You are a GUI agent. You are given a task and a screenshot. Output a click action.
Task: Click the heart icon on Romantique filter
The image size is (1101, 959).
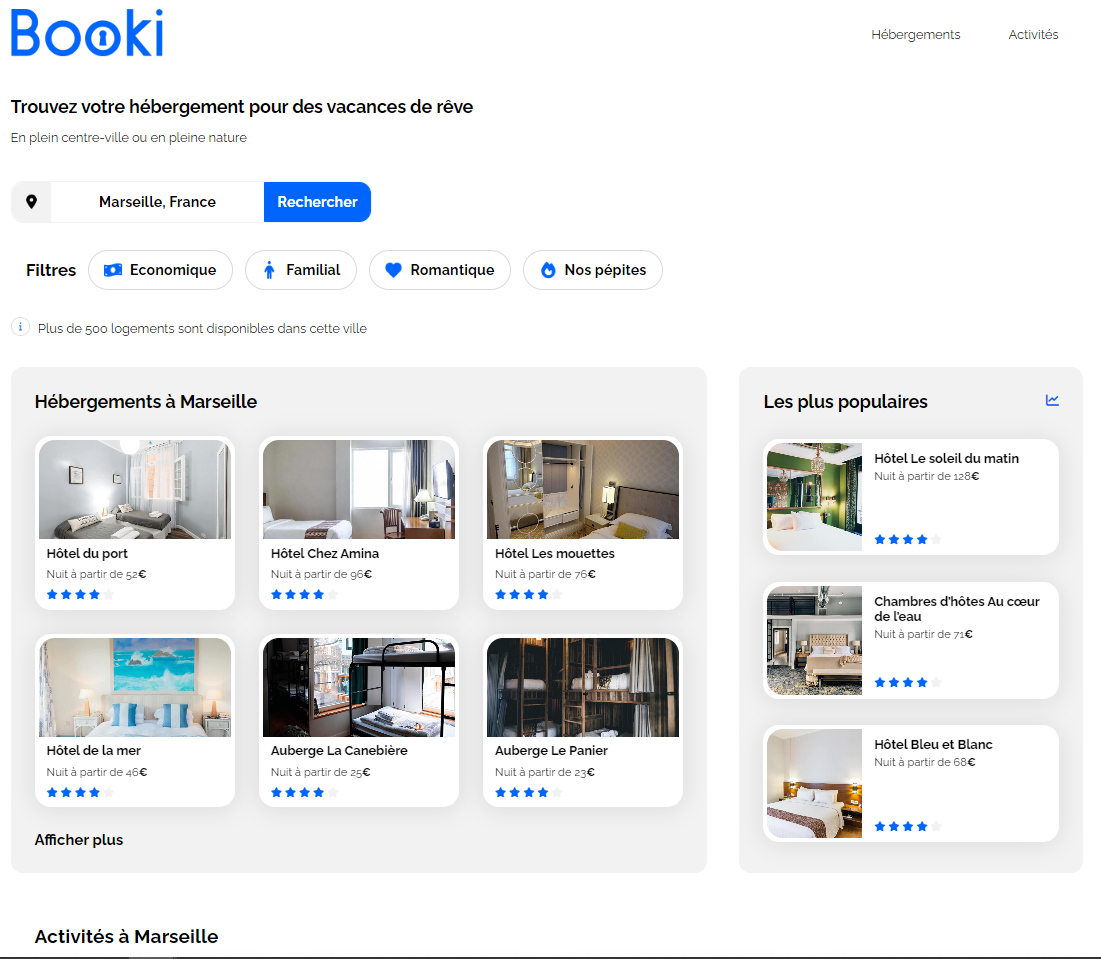click(393, 270)
